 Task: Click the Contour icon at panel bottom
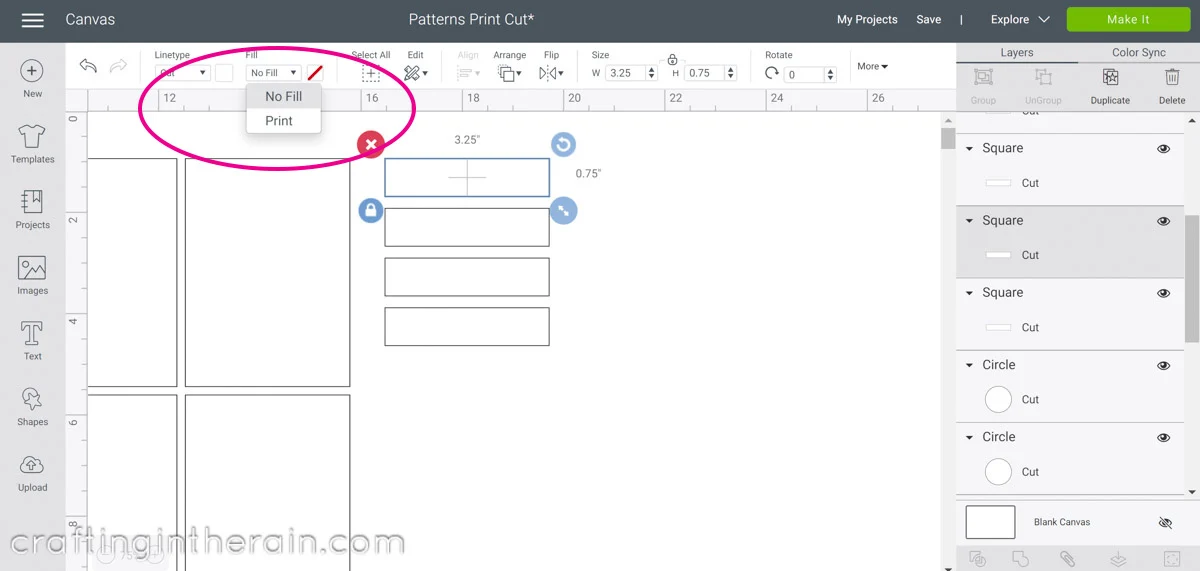(x=1172, y=559)
